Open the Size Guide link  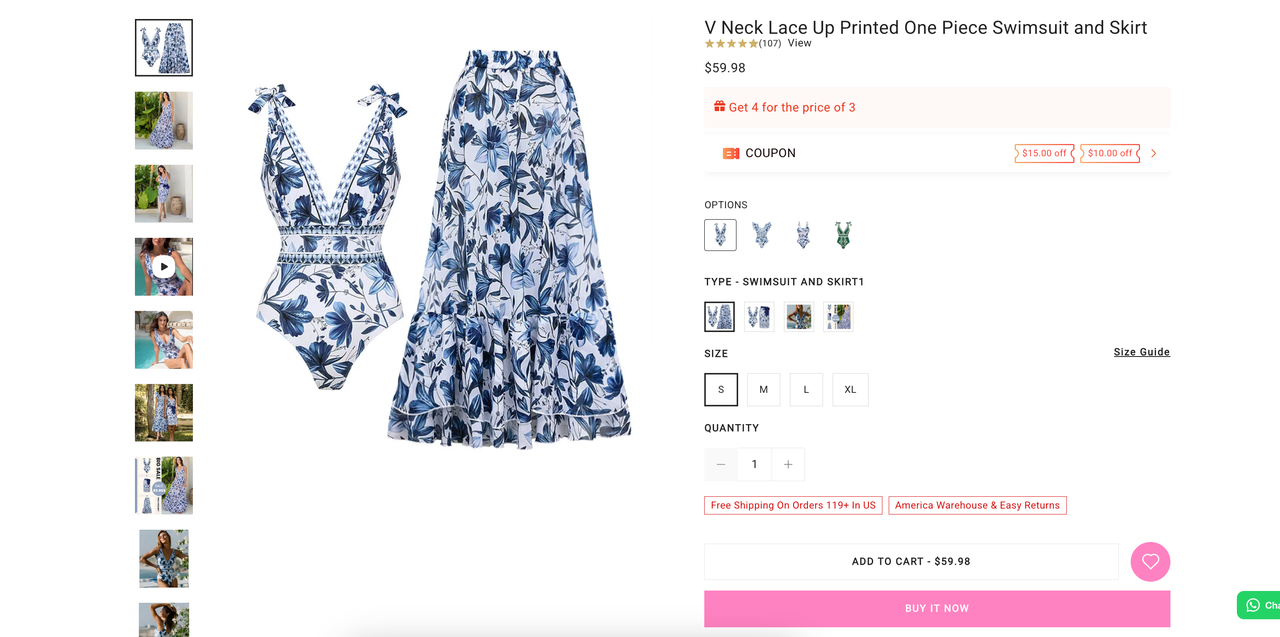click(1141, 352)
